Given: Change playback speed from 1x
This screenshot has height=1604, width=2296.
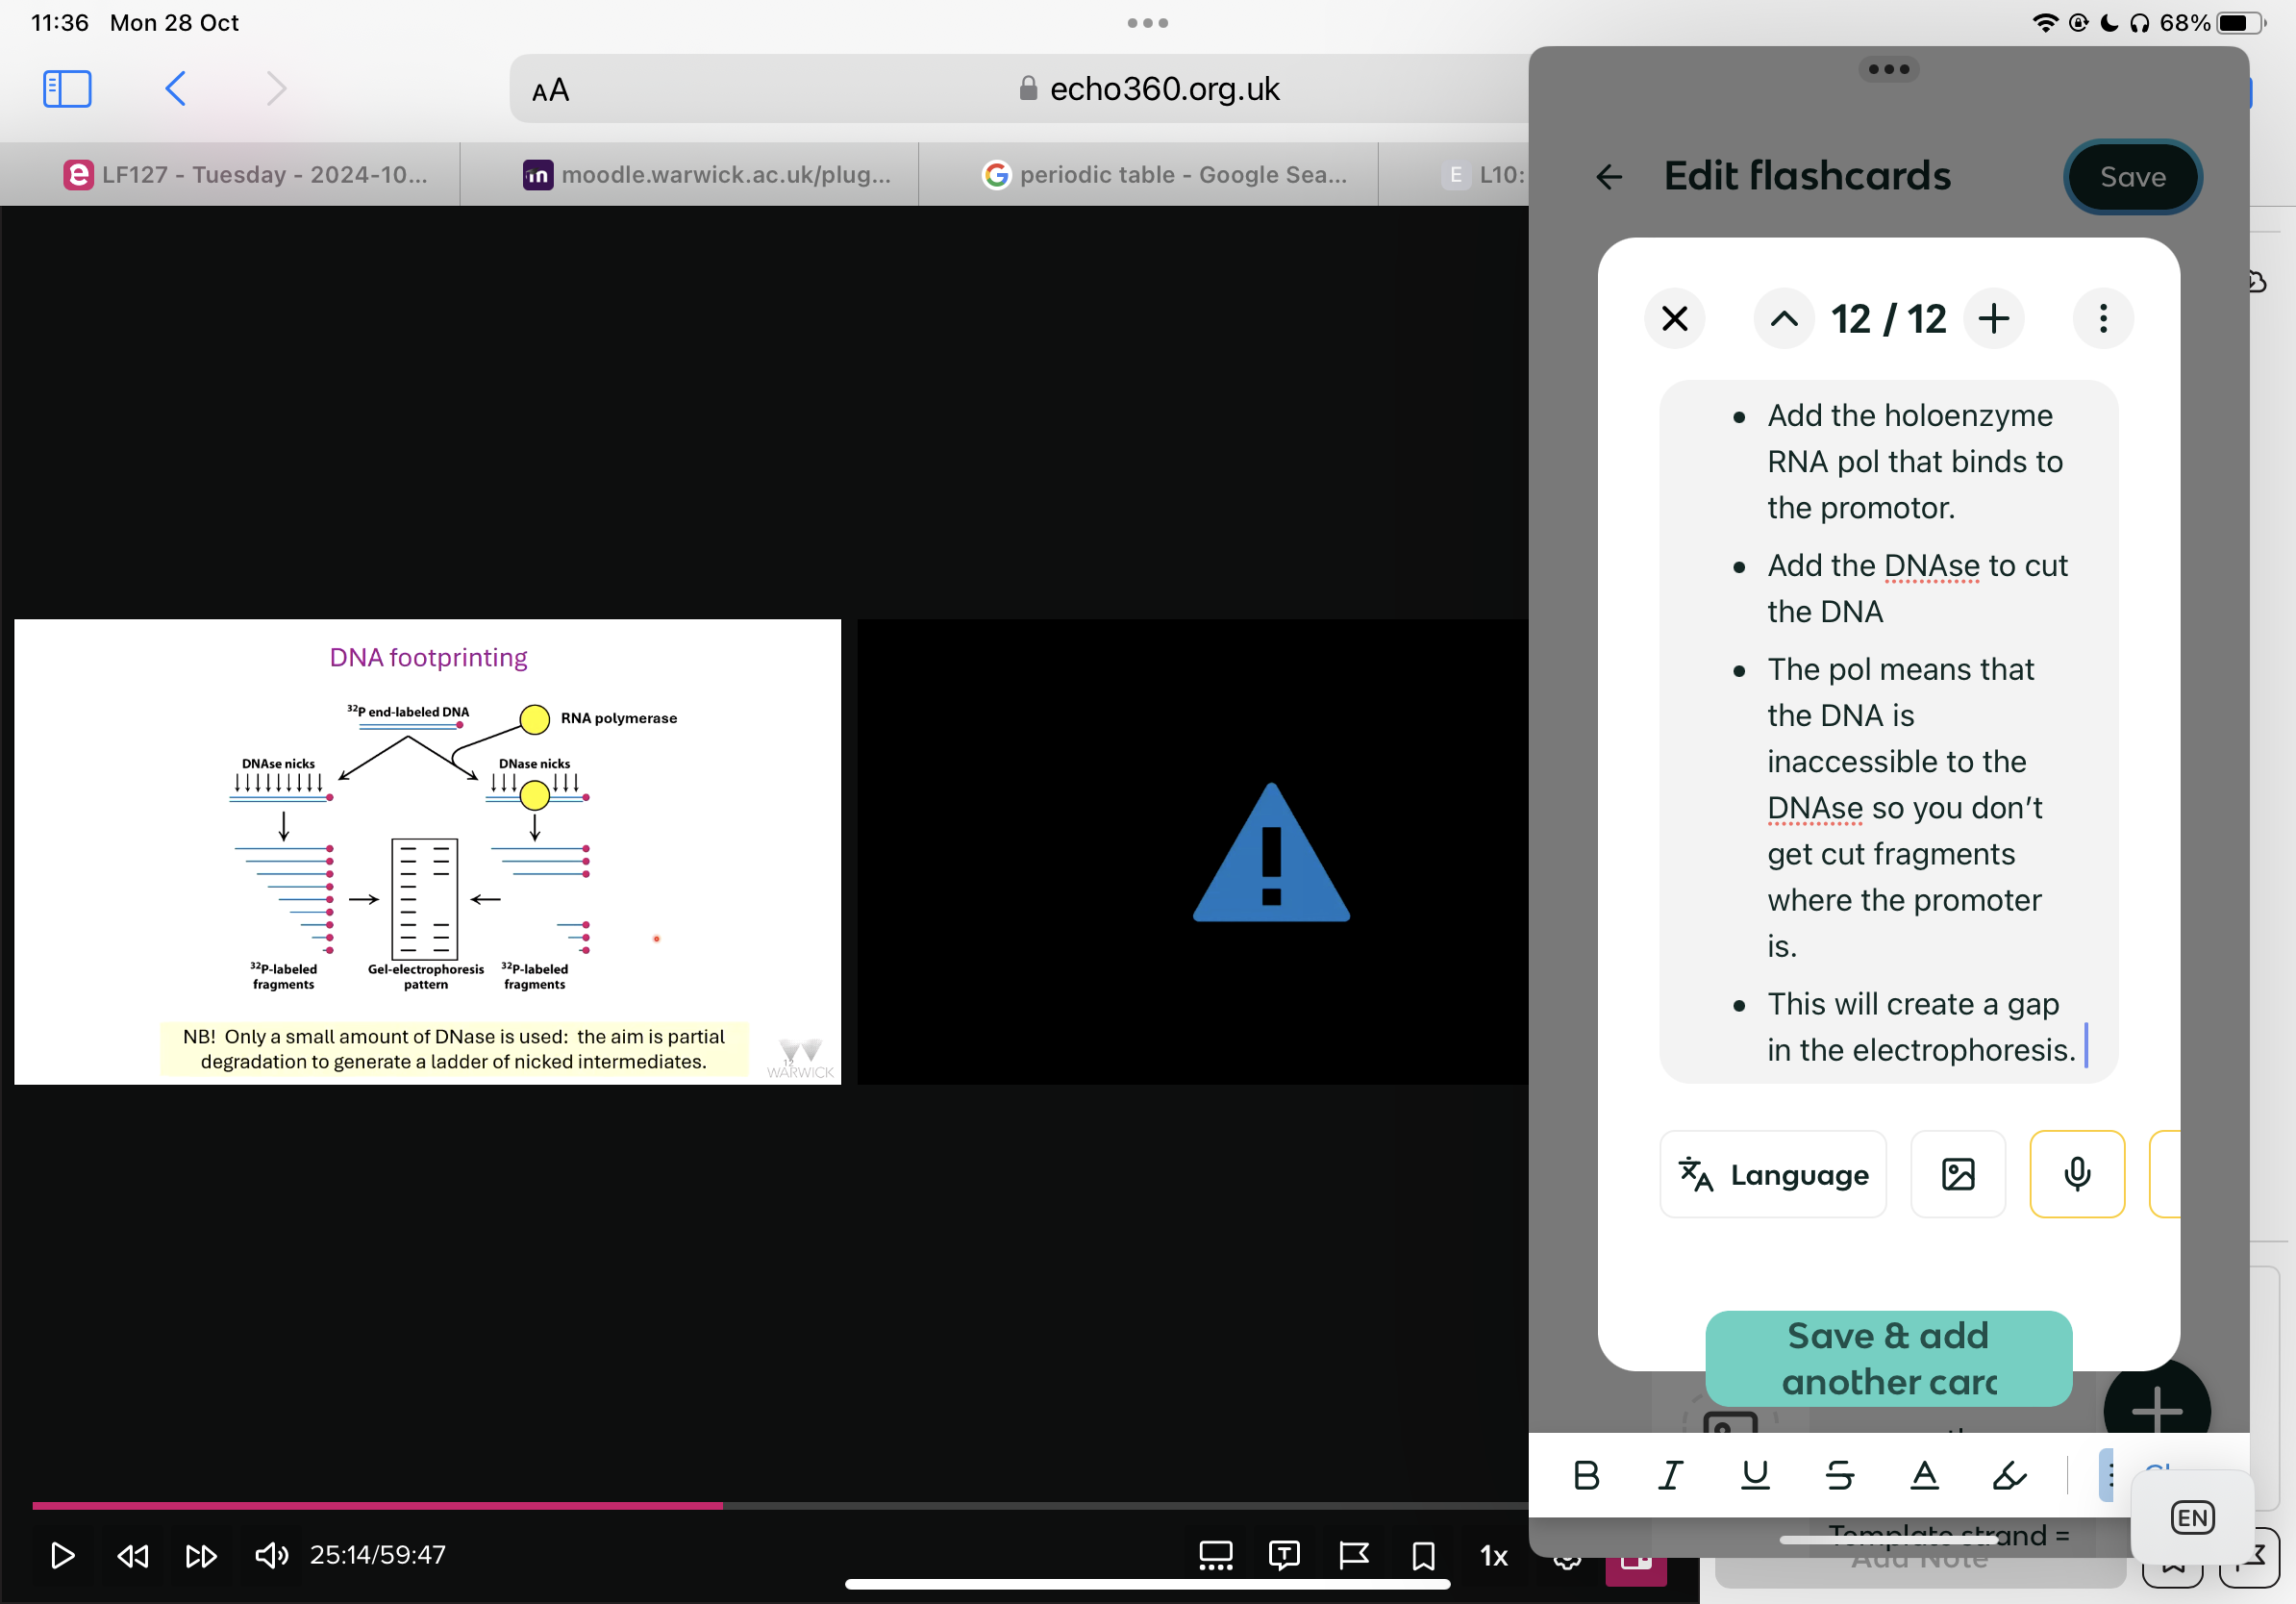Looking at the screenshot, I should click(1493, 1555).
